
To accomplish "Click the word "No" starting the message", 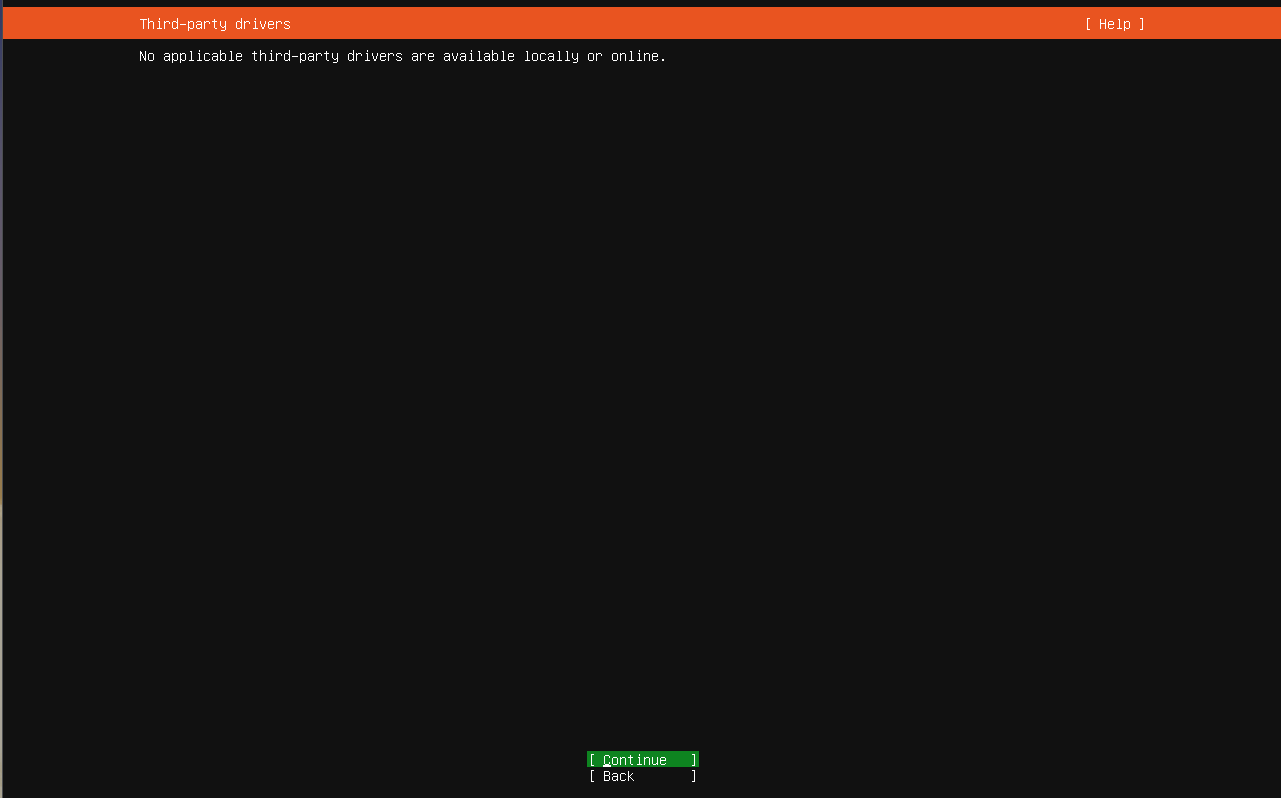I will point(147,57).
